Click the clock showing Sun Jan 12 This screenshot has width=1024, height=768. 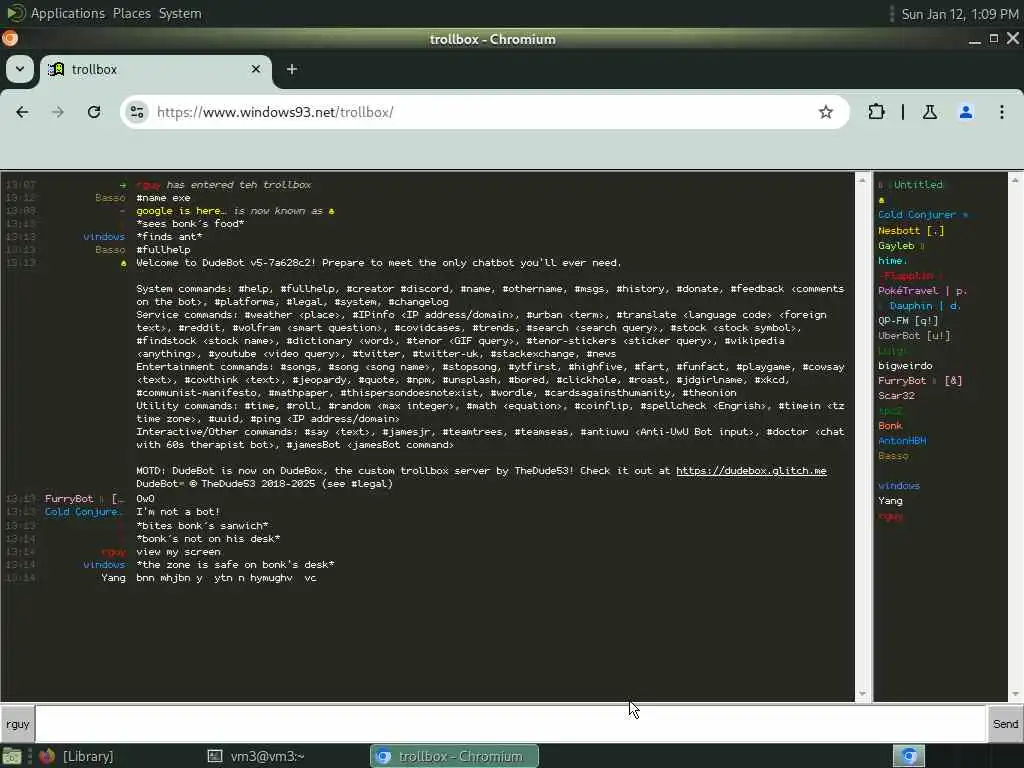pyautogui.click(x=959, y=14)
